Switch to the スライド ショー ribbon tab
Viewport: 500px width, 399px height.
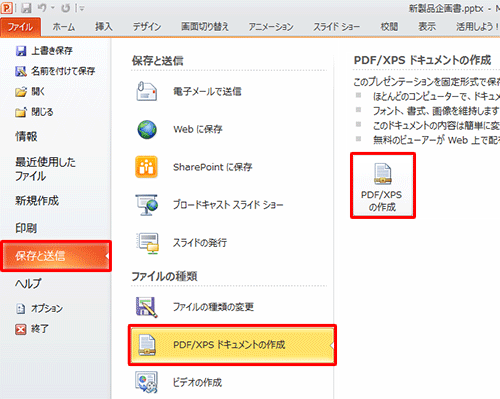(x=336, y=27)
